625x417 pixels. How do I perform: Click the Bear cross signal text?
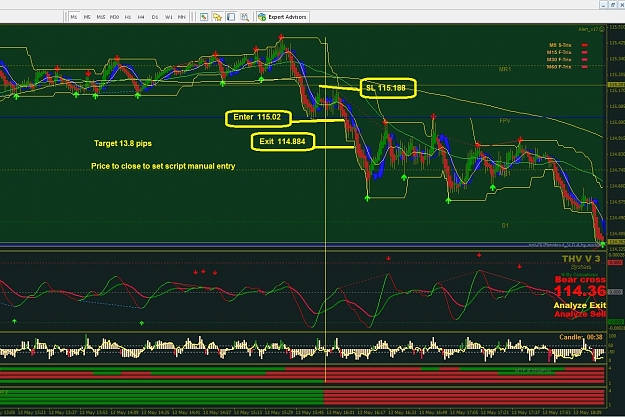pos(580,279)
